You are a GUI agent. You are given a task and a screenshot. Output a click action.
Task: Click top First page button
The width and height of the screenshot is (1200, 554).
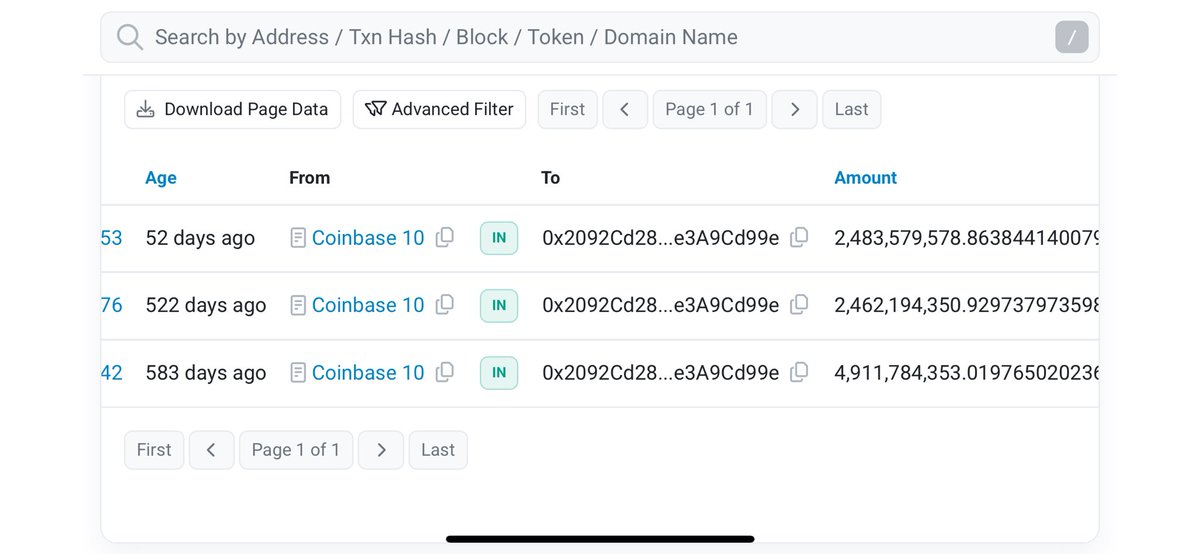pos(567,109)
